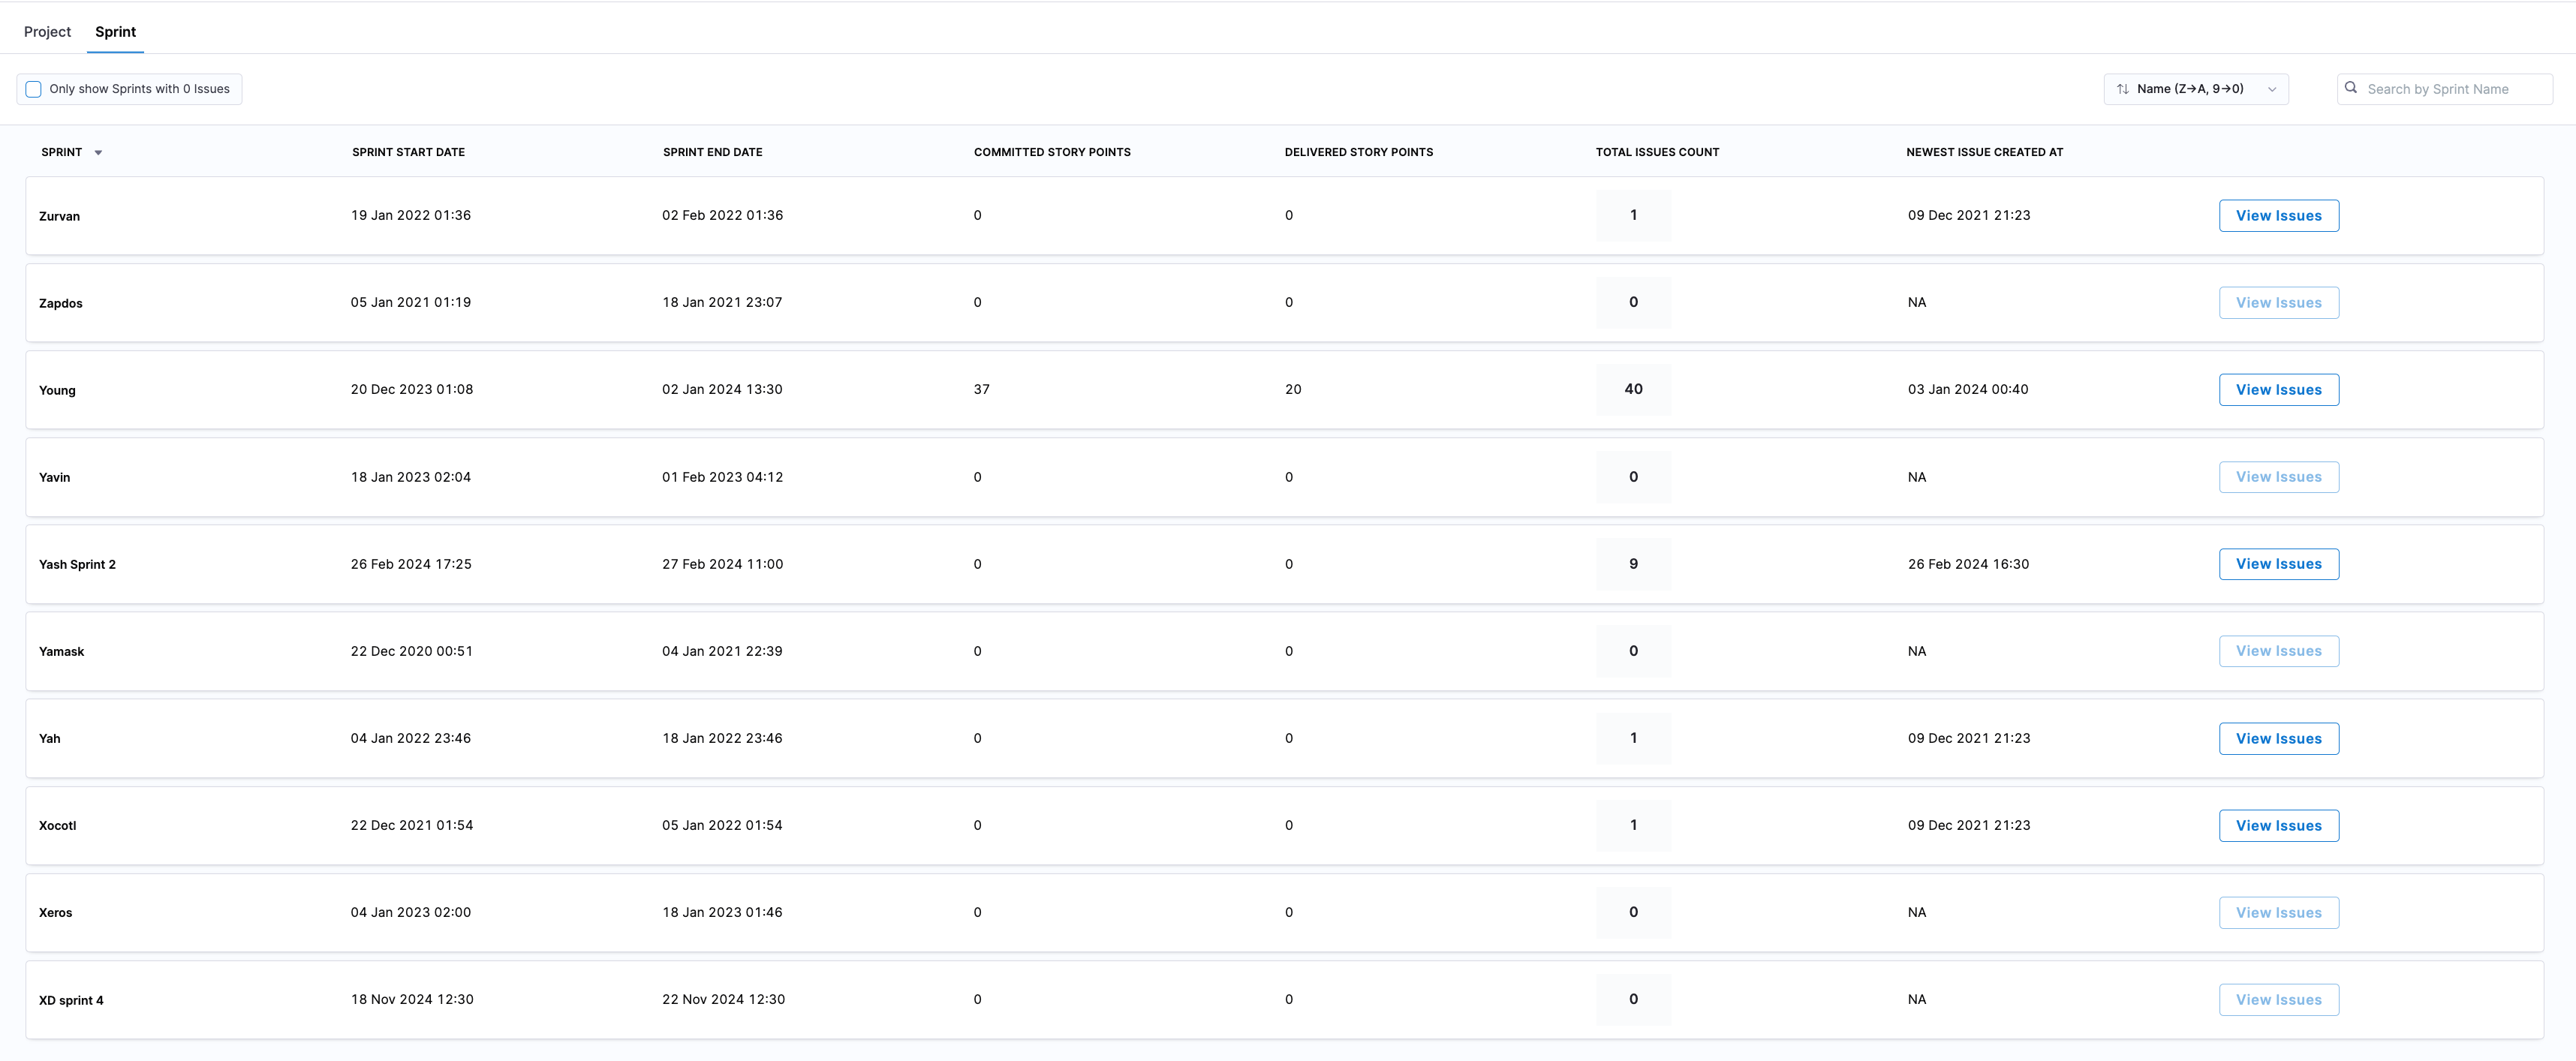Screen dimensions: 2576x1061
Task: Click total issues count 40 badge
Action: pyautogui.click(x=1633, y=389)
